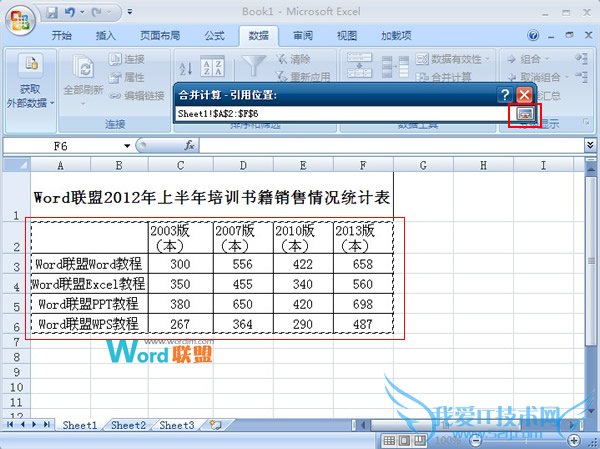Click the Filter funnel icon
This screenshot has height=449, width=600.
point(254,66)
